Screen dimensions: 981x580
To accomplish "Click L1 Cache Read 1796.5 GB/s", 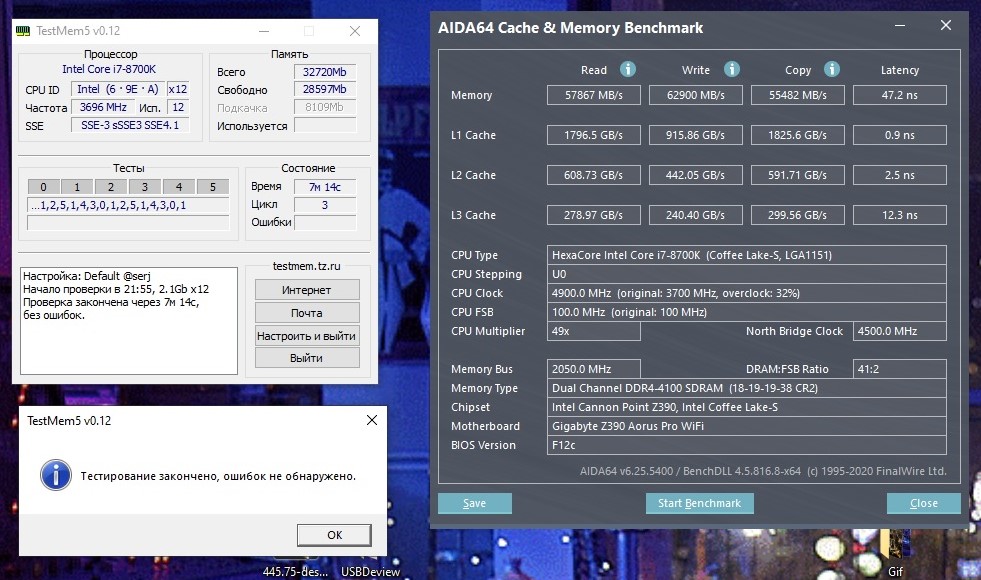I will click(x=594, y=135).
